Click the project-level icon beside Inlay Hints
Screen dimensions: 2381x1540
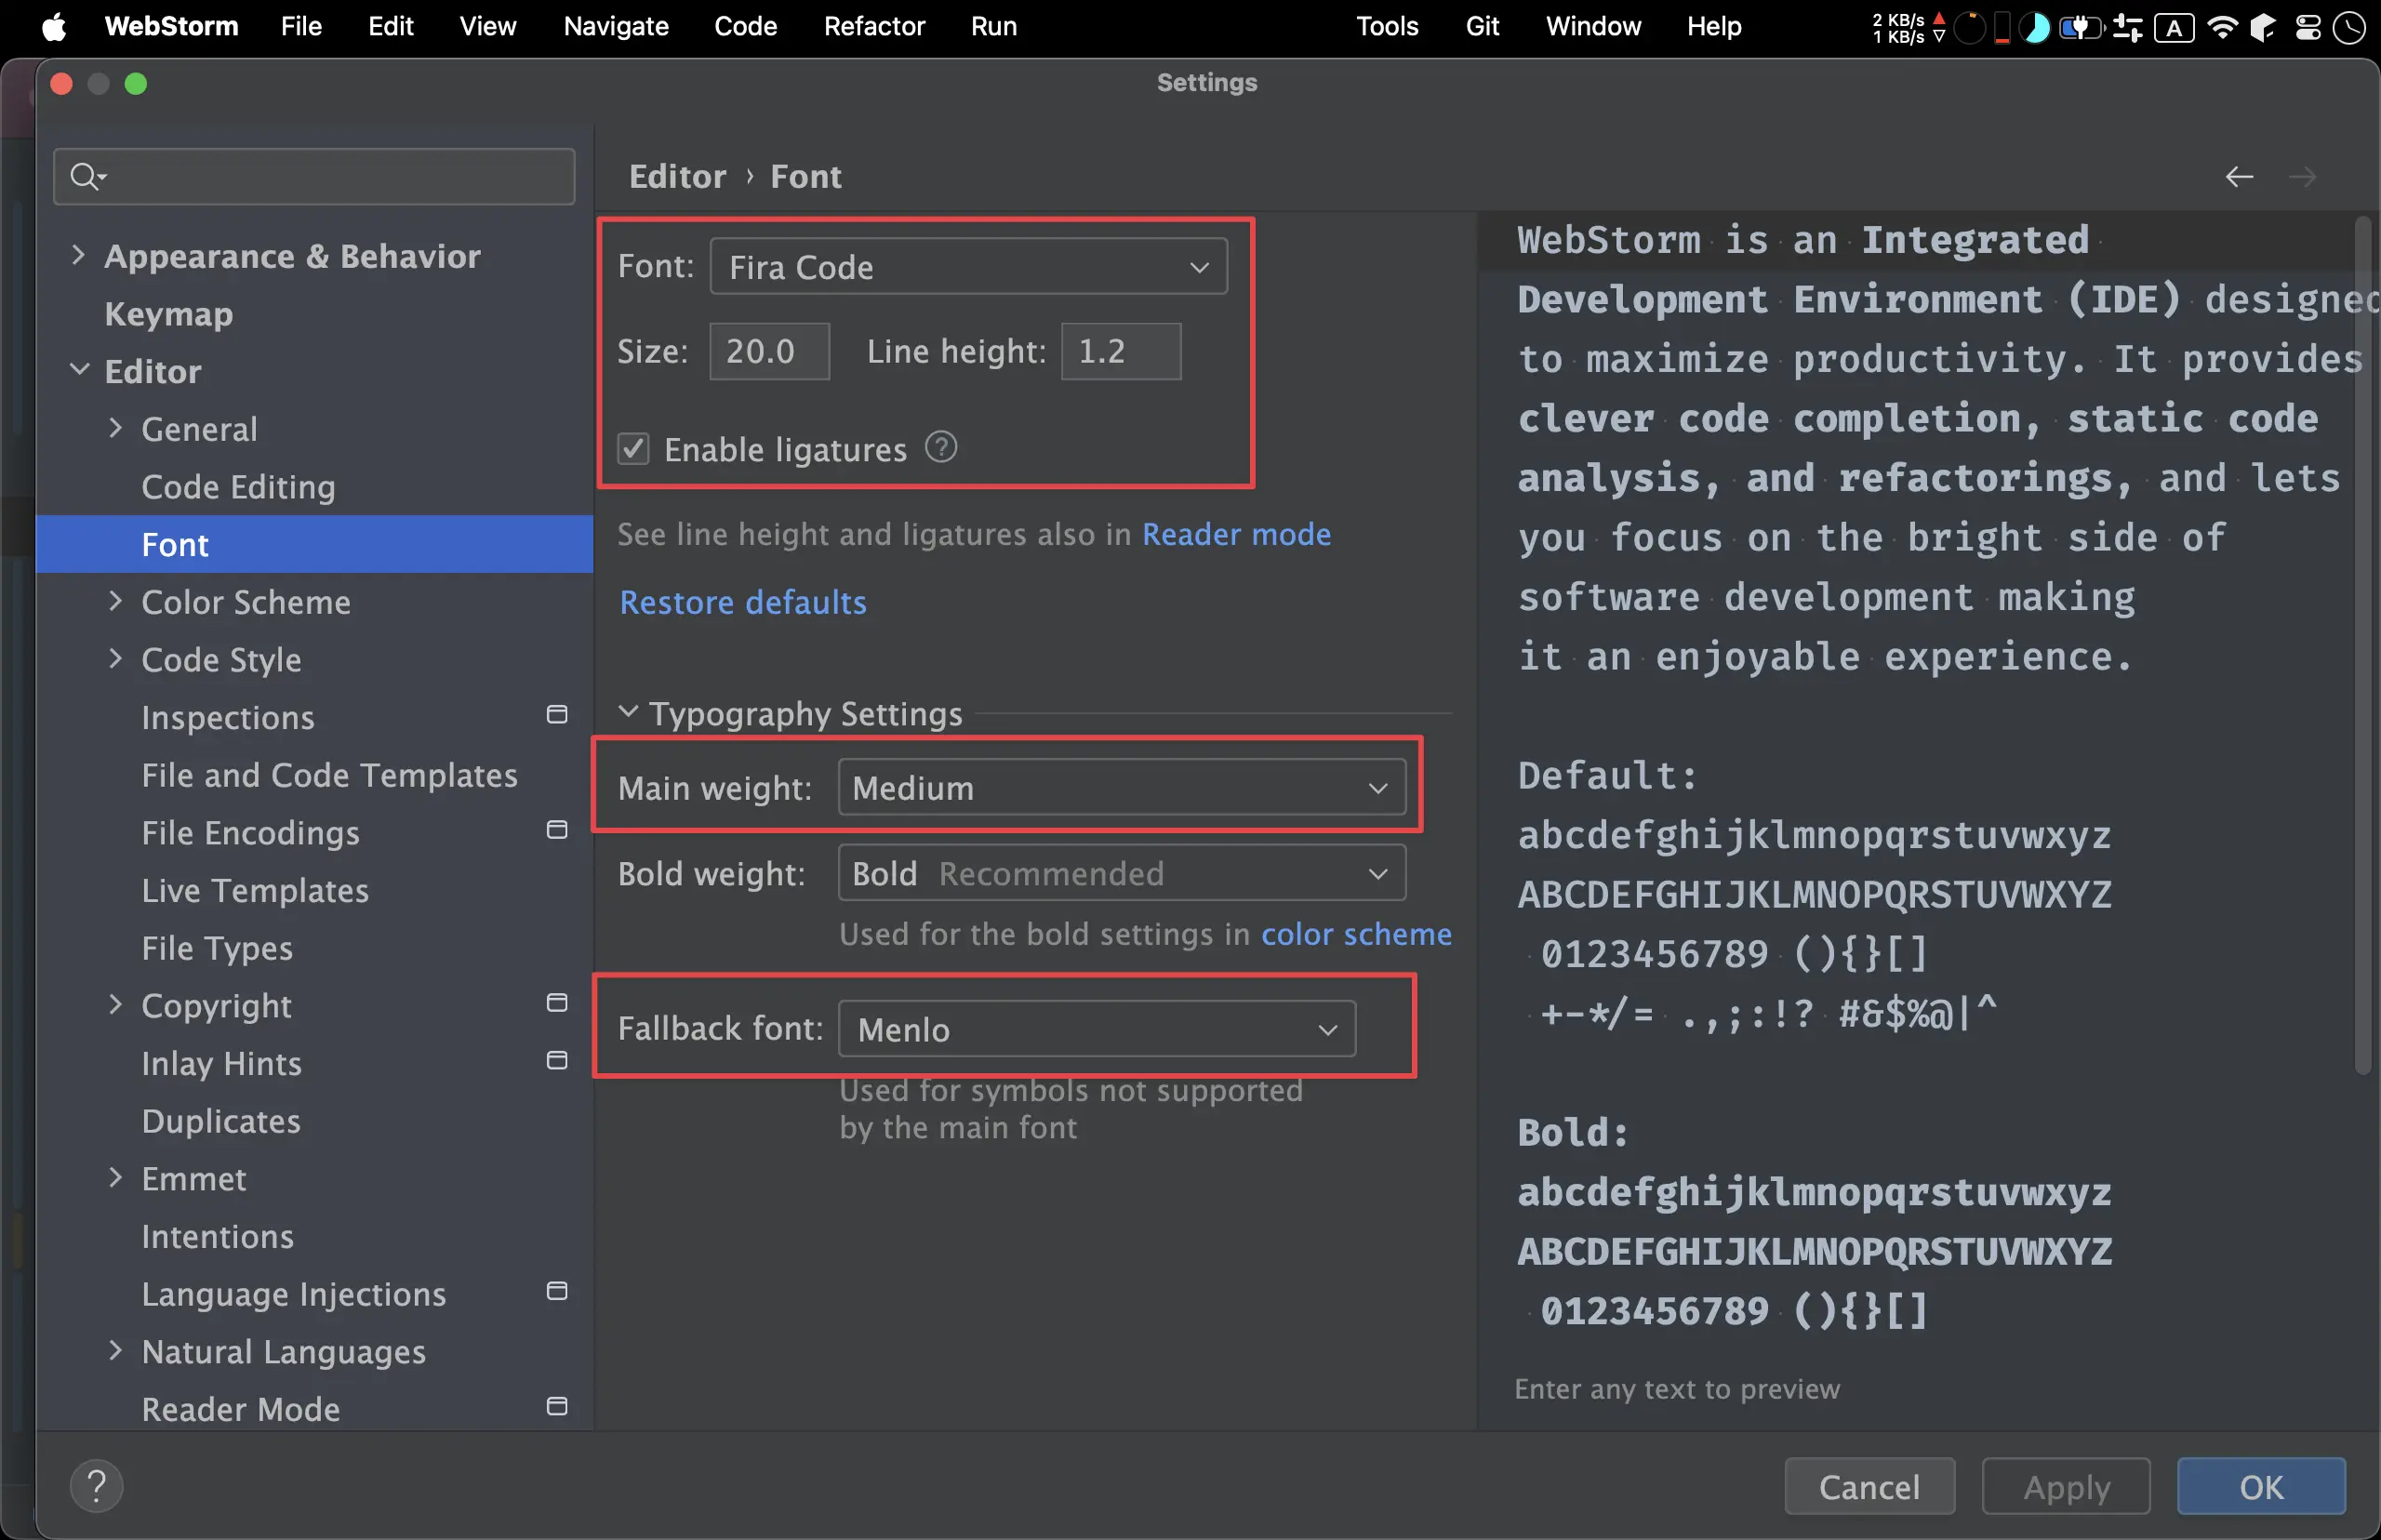557,1060
